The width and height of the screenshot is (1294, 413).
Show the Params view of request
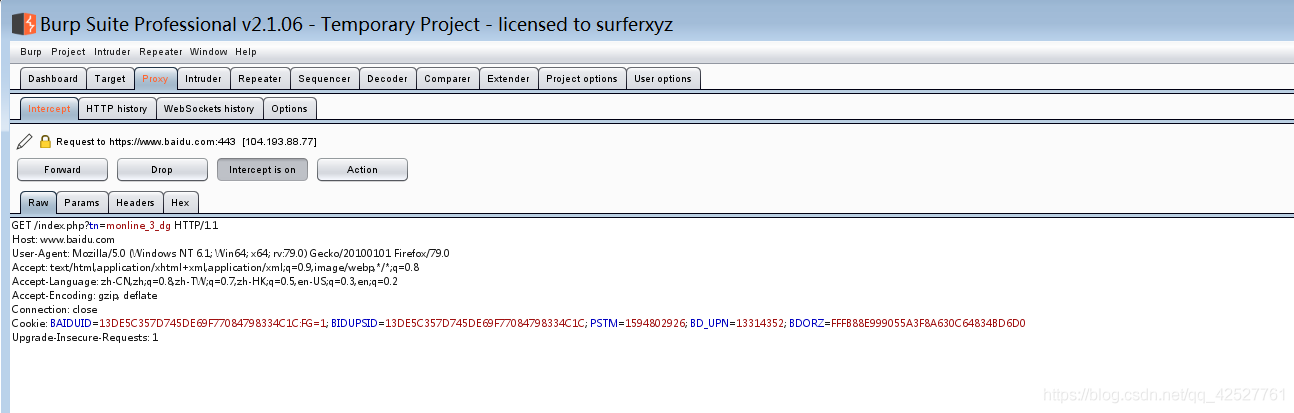[82, 203]
